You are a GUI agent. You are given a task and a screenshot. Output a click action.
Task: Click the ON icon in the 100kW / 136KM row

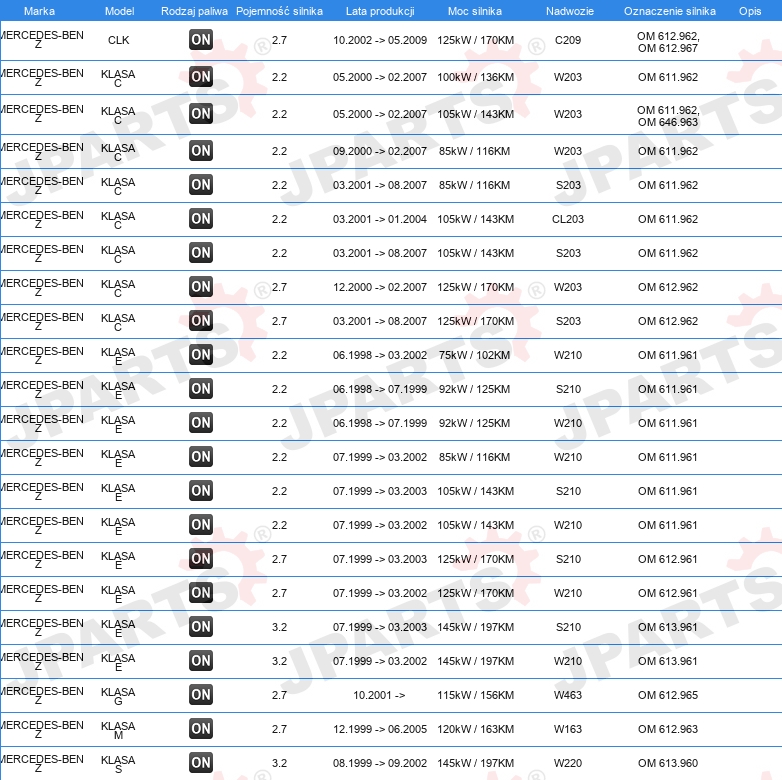click(x=201, y=77)
